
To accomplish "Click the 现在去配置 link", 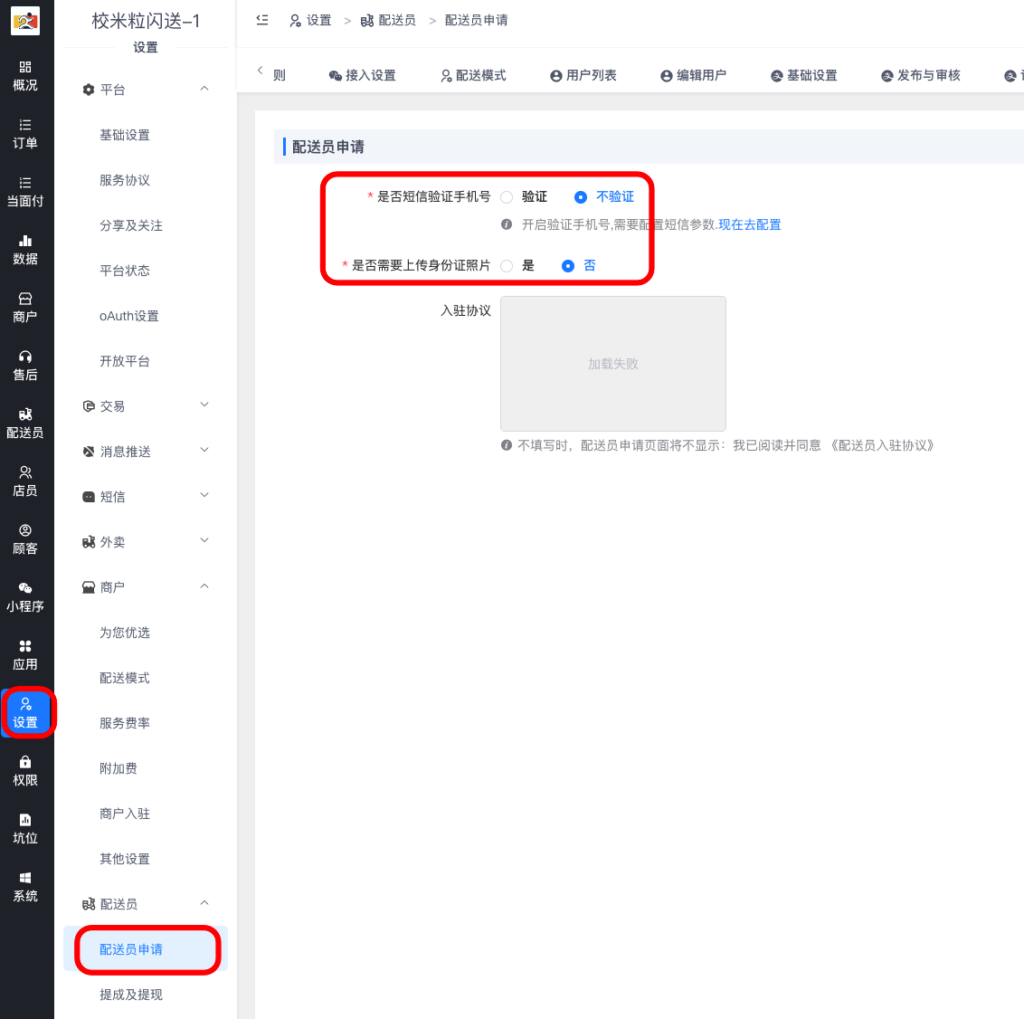I will [749, 225].
